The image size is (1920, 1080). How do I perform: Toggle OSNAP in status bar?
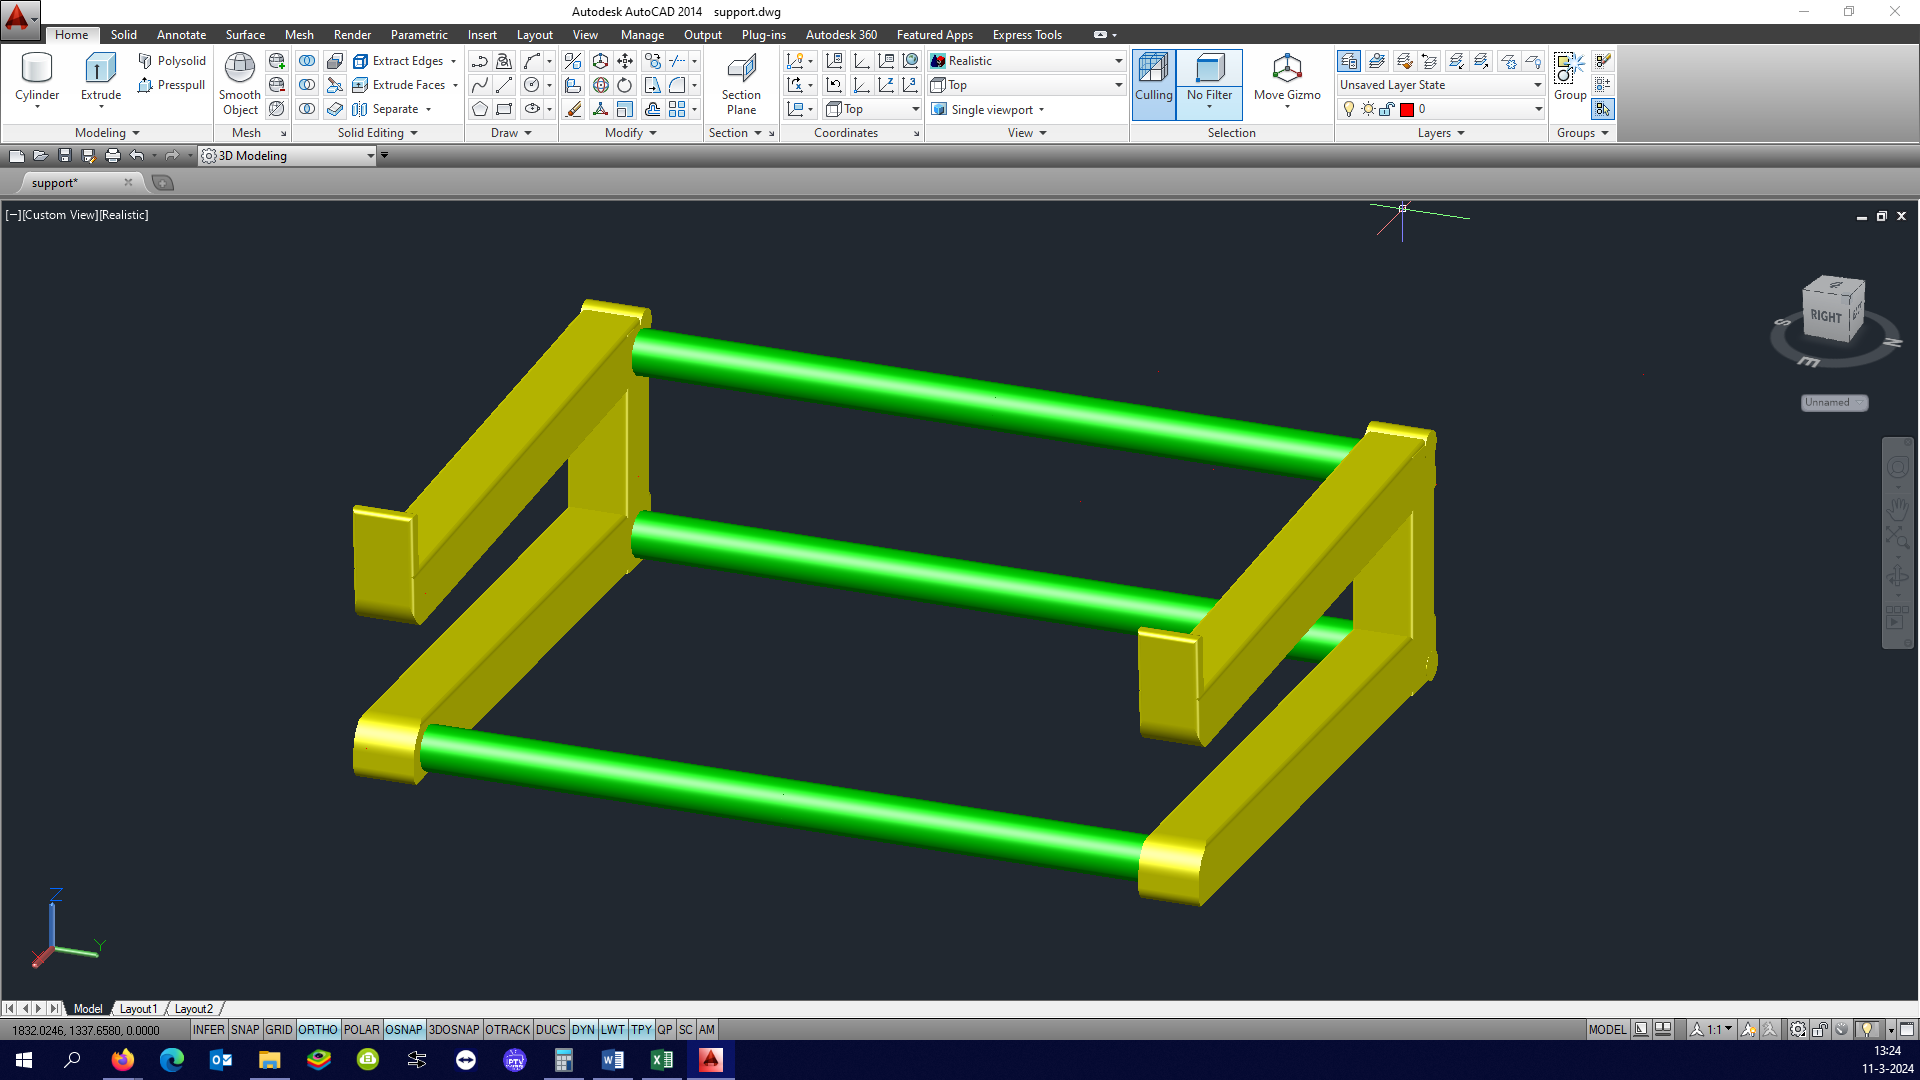tap(404, 1029)
